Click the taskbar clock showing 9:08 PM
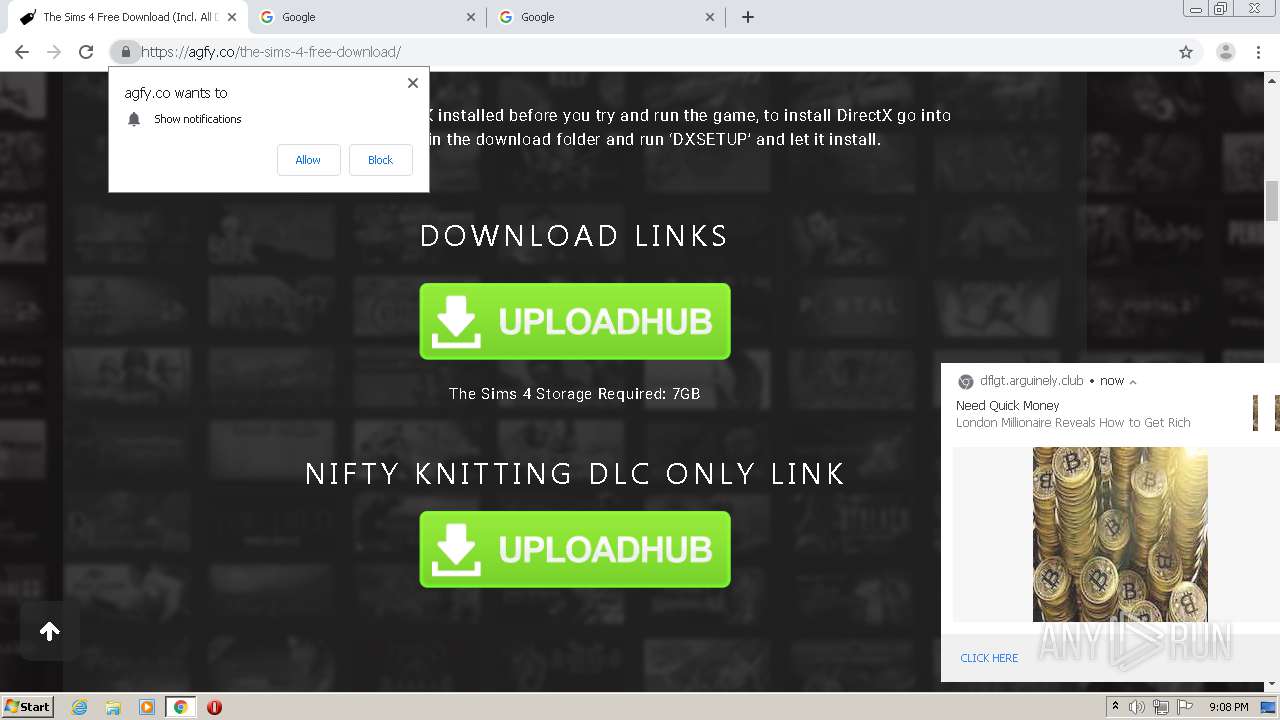This screenshot has height=720, width=1280. click(x=1228, y=707)
